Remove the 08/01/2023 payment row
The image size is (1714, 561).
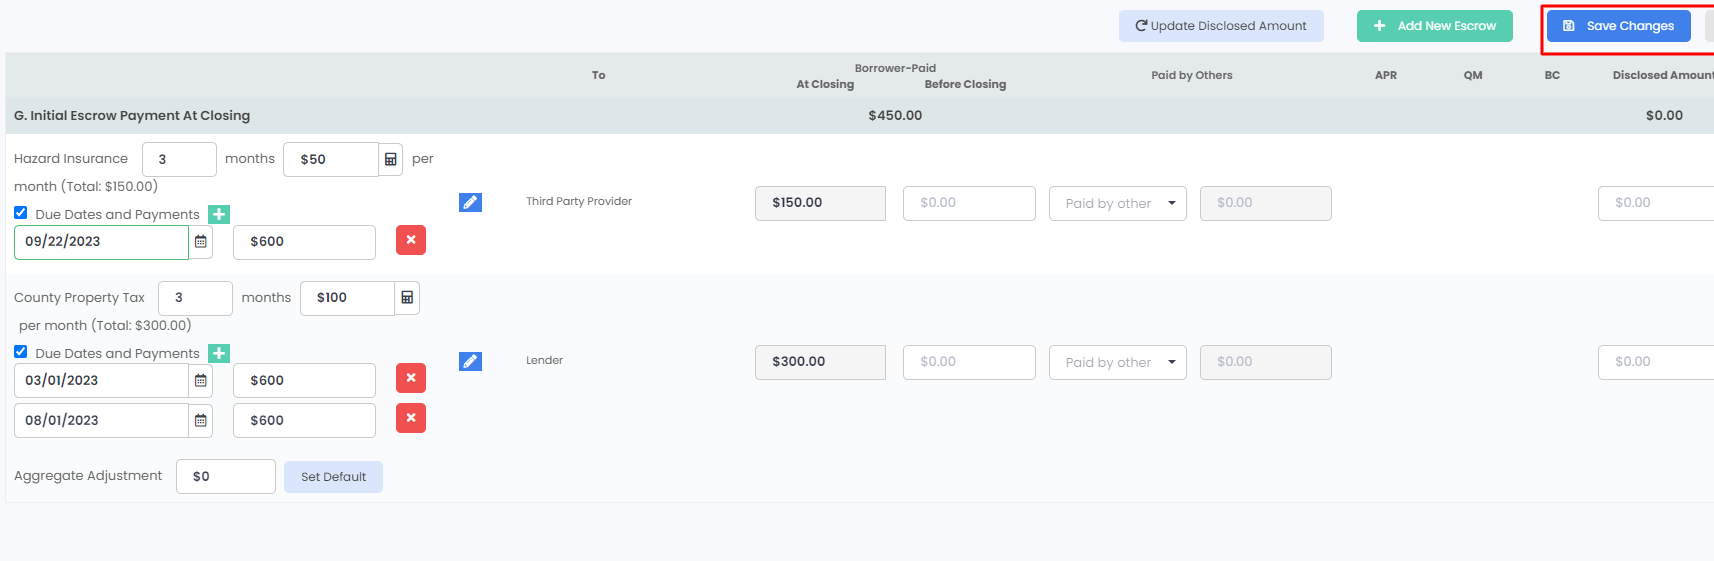[411, 419]
